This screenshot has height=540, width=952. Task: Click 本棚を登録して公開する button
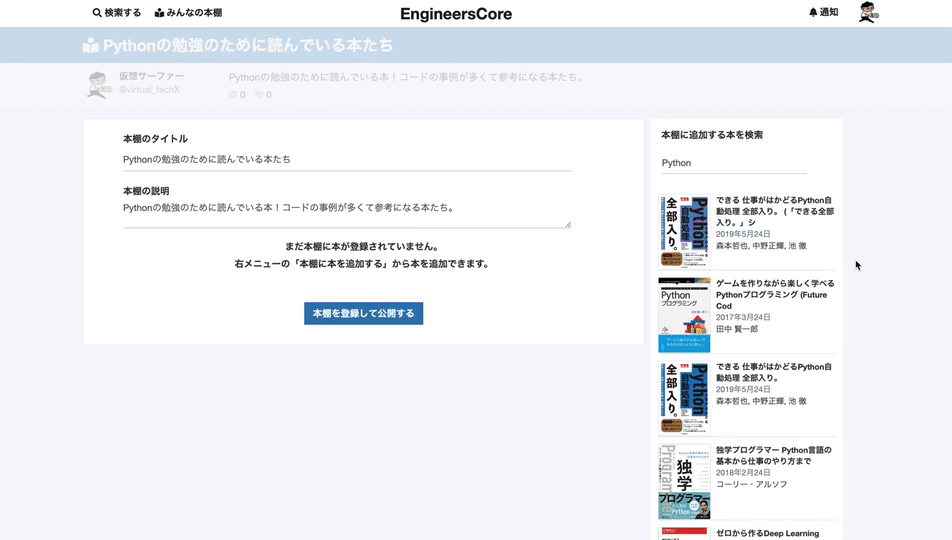pyautogui.click(x=364, y=313)
